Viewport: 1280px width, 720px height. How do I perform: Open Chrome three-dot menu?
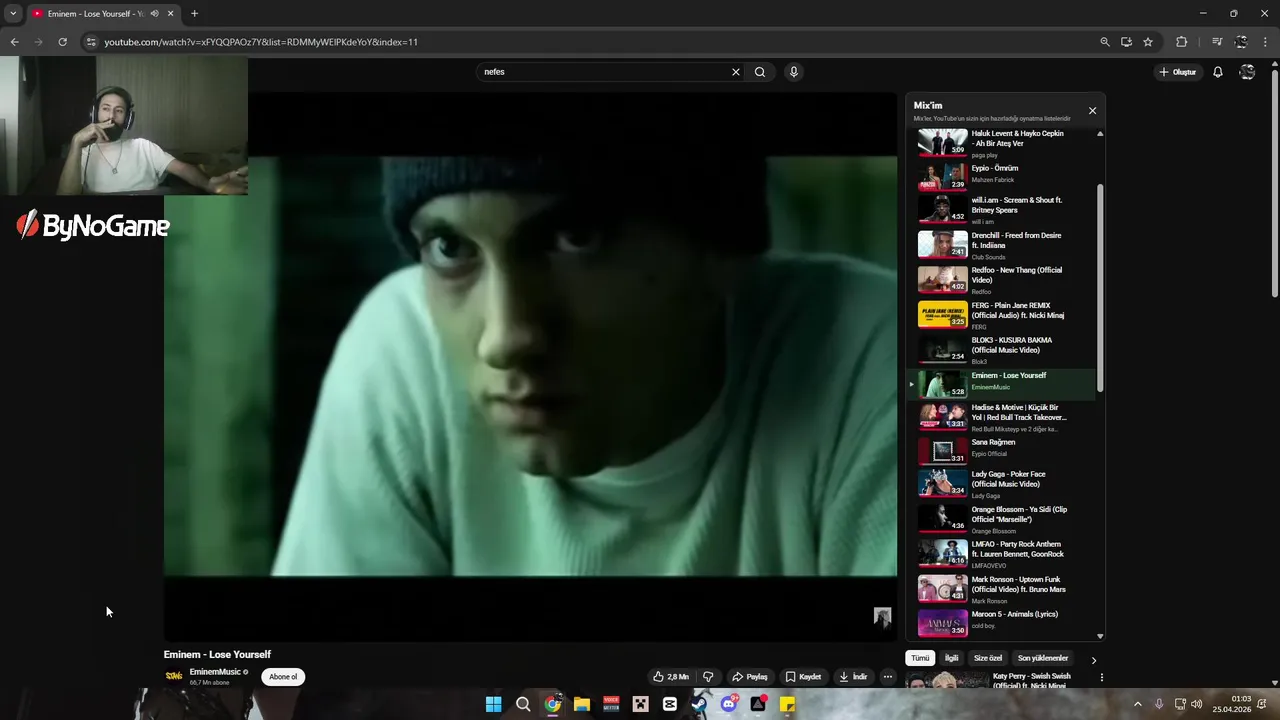pyautogui.click(x=1266, y=42)
